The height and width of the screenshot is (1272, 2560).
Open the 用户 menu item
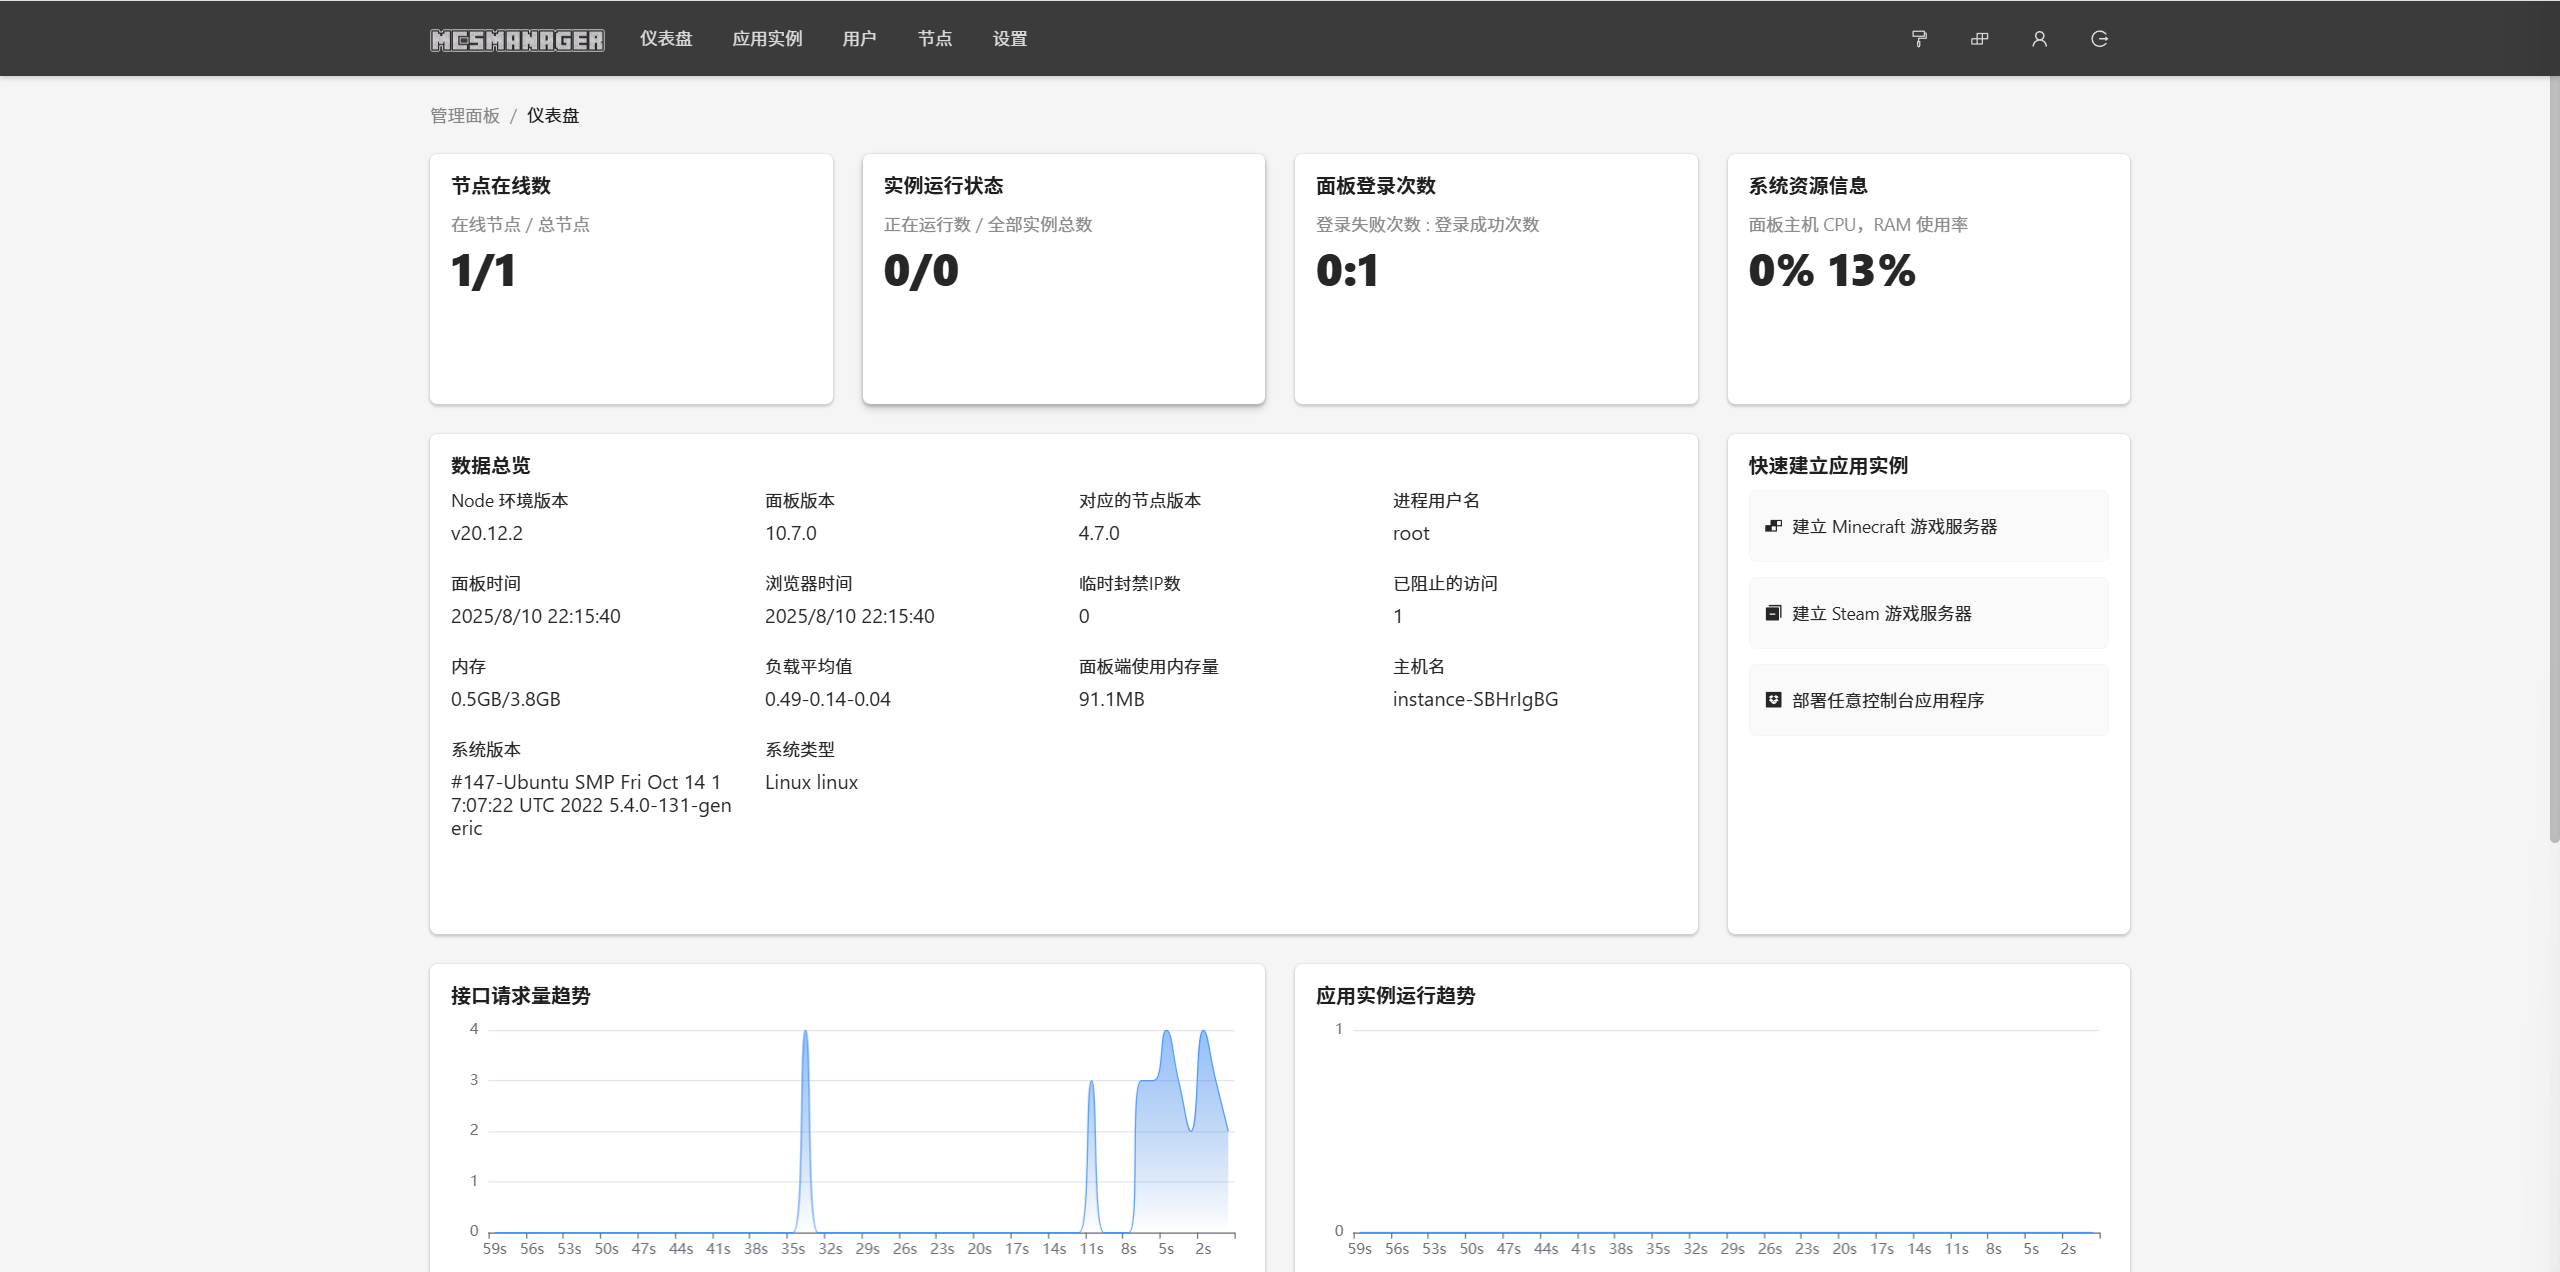859,39
